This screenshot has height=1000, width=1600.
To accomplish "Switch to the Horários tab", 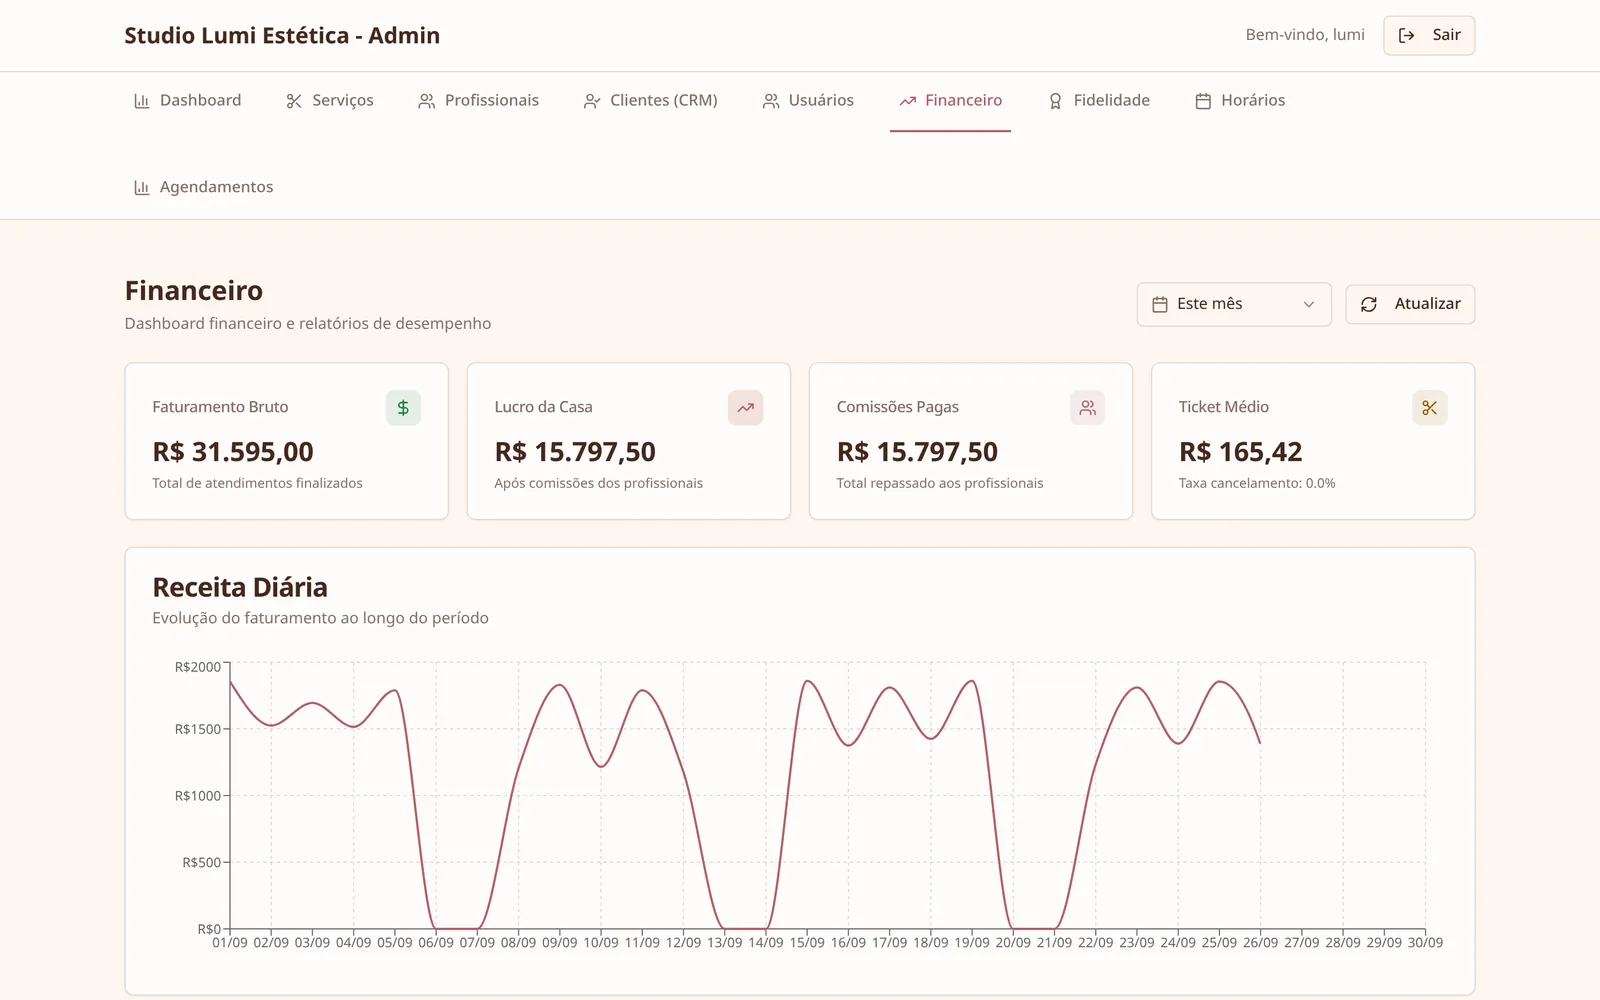I will pos(1240,101).
